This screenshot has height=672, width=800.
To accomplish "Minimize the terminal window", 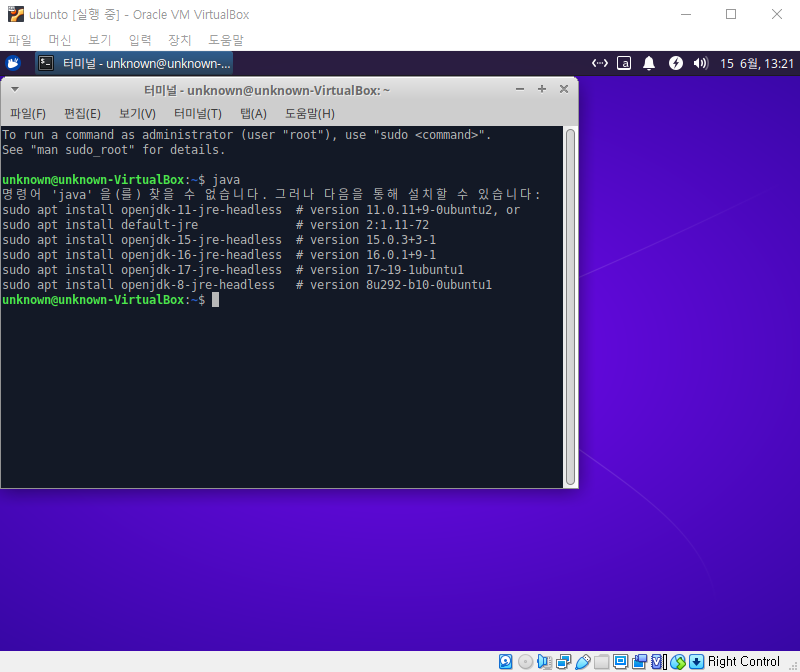I will (520, 89).
